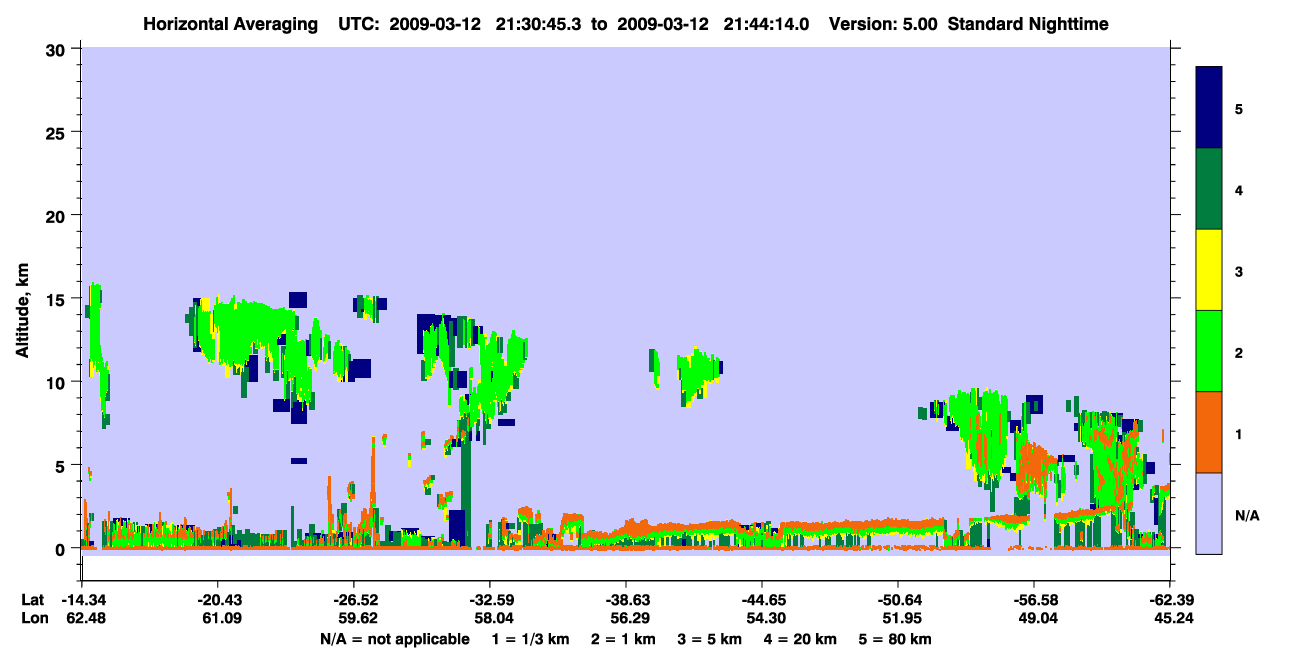The image size is (1300, 667).
Task: Click '4 = 20 km' in the footer key
Action: pos(801,639)
